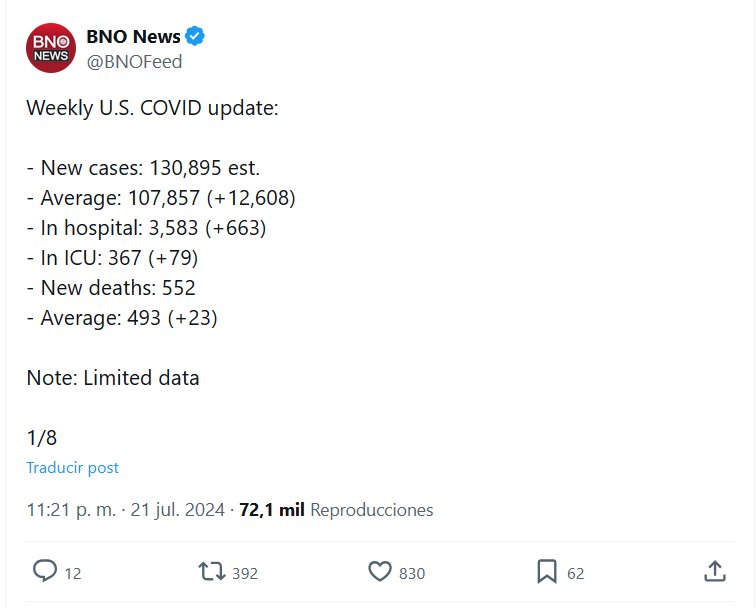Click the repost count 392
Screen dimensions: 756x608
point(245,573)
